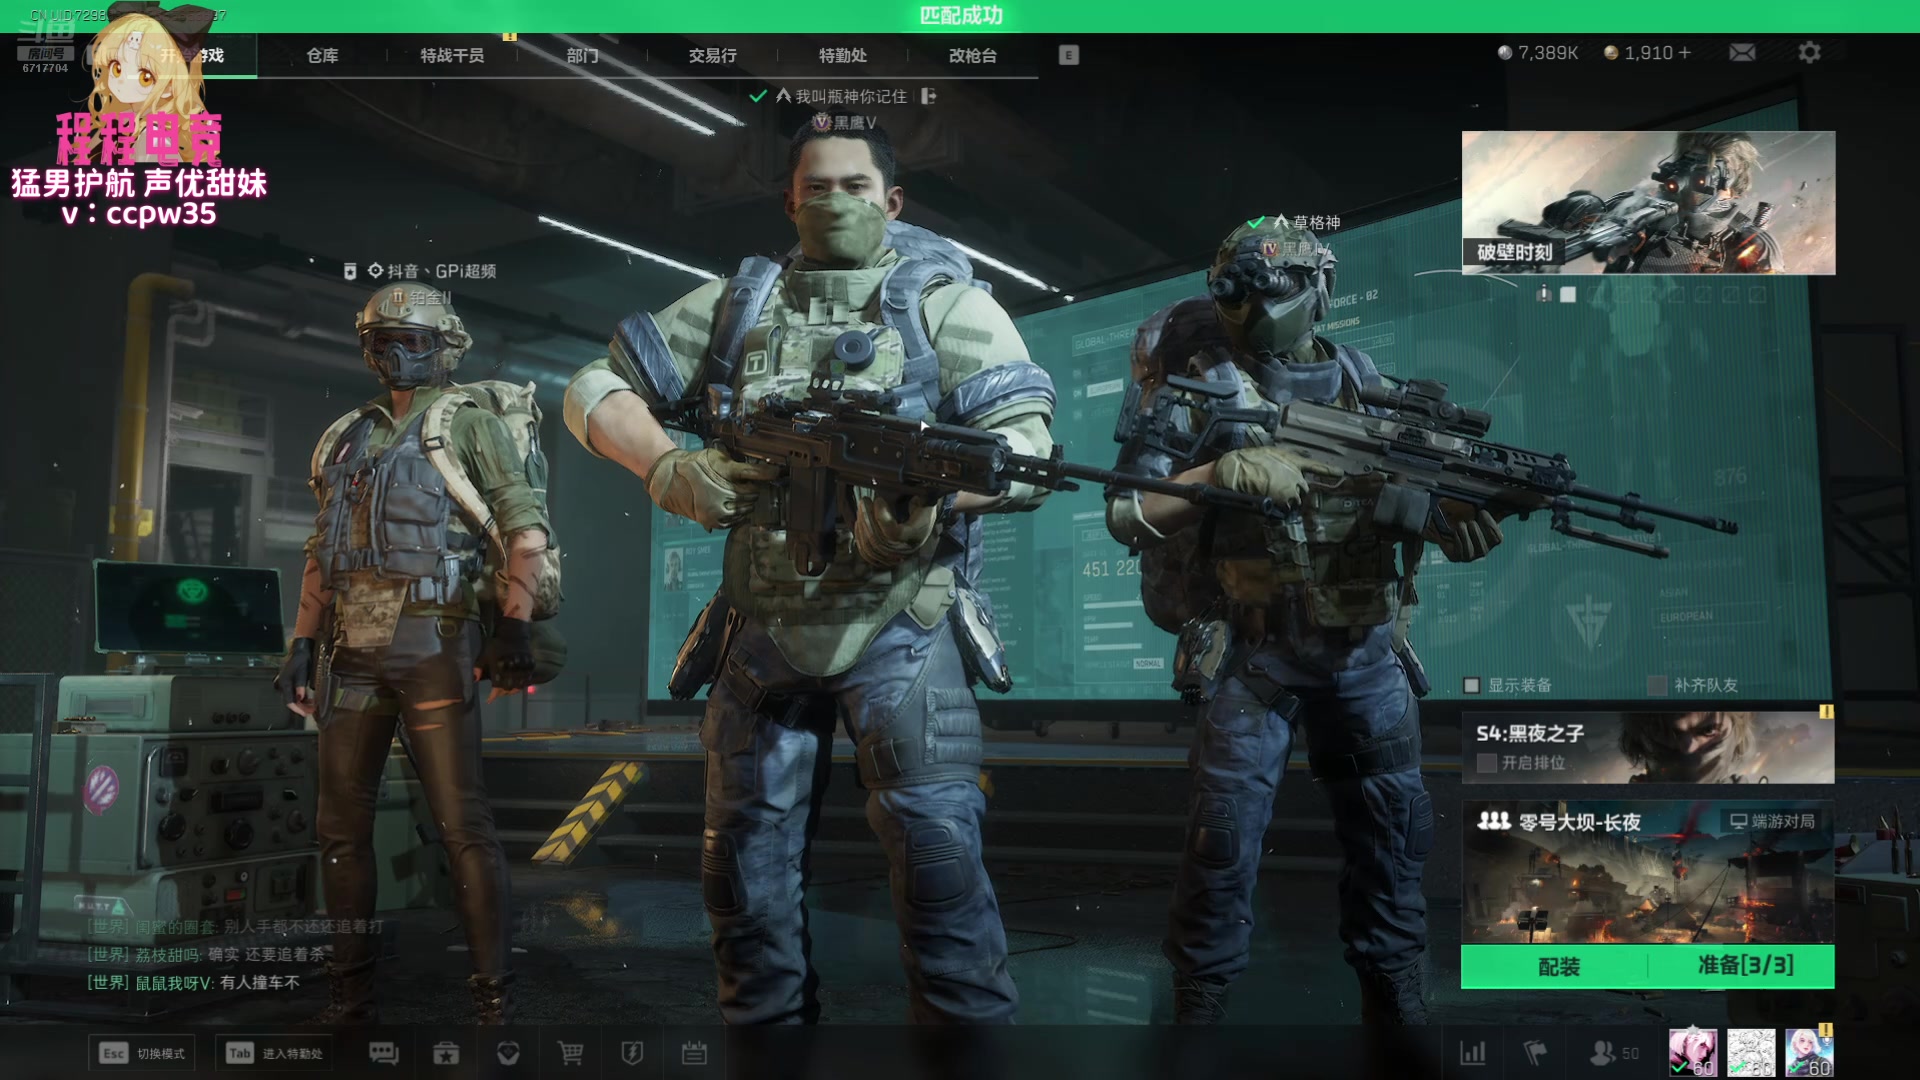Viewport: 1920px width, 1080px height.
Task: Open the S4:黑夜之子 season banner
Action: coord(1648,747)
